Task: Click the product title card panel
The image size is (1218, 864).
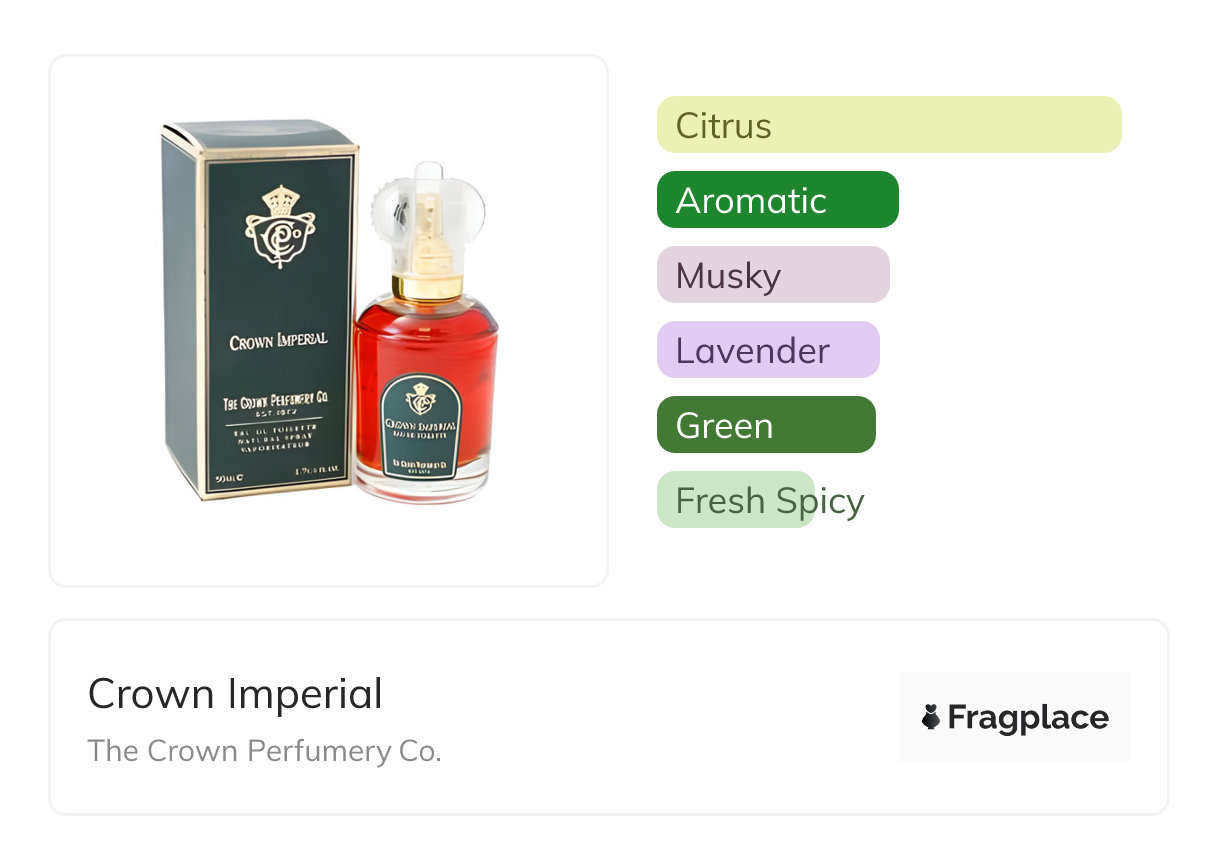Action: (609, 717)
